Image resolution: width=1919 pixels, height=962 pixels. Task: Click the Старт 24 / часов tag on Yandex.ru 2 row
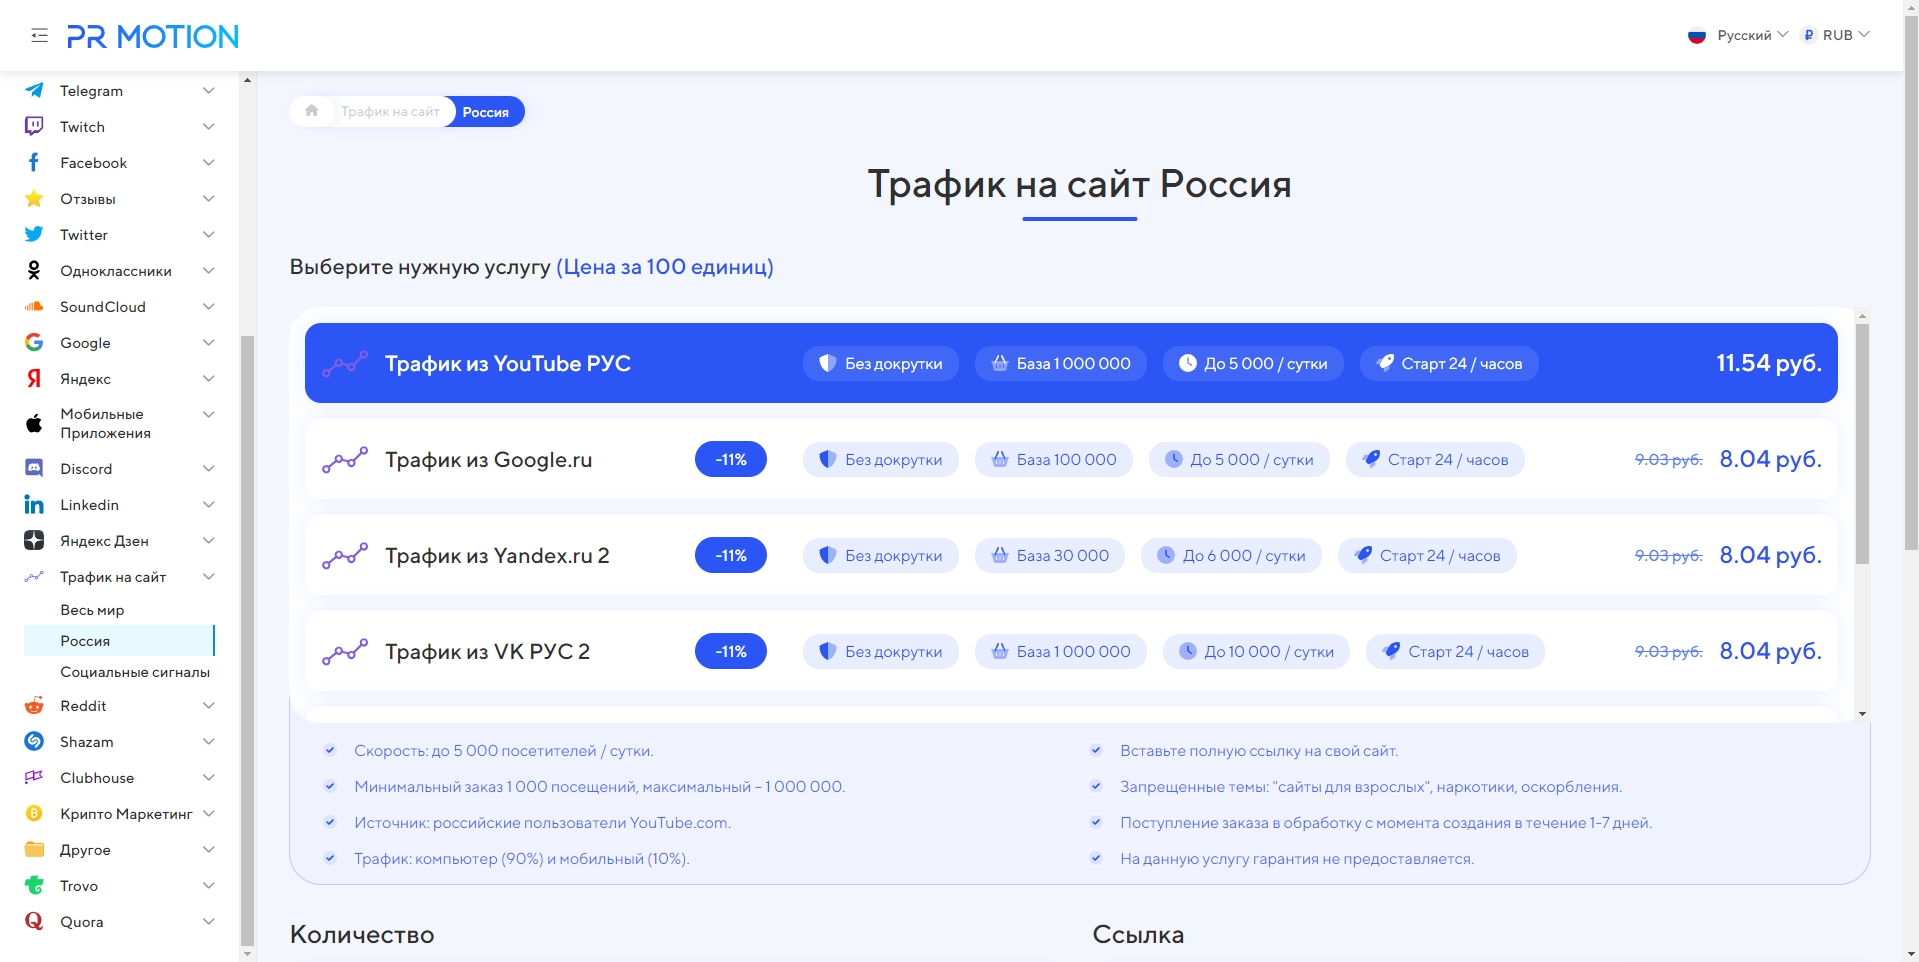click(x=1427, y=555)
